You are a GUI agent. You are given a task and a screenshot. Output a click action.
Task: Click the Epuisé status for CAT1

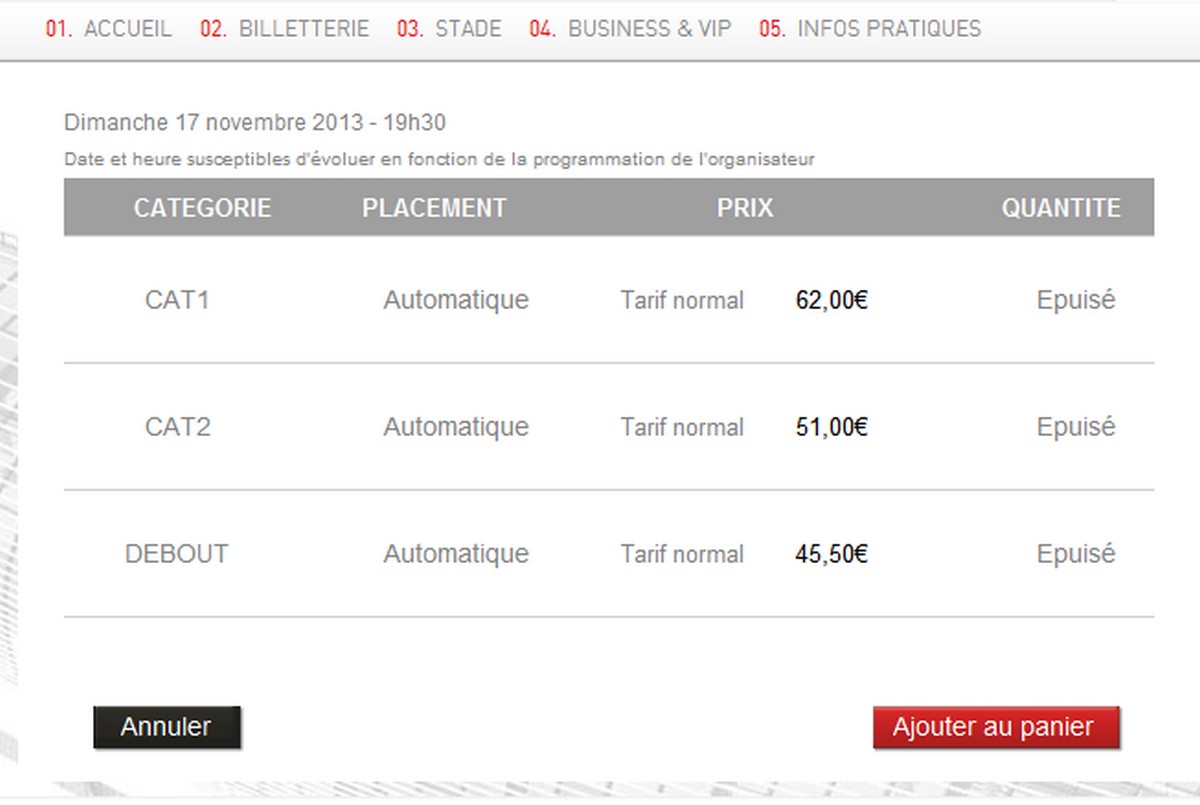1075,300
